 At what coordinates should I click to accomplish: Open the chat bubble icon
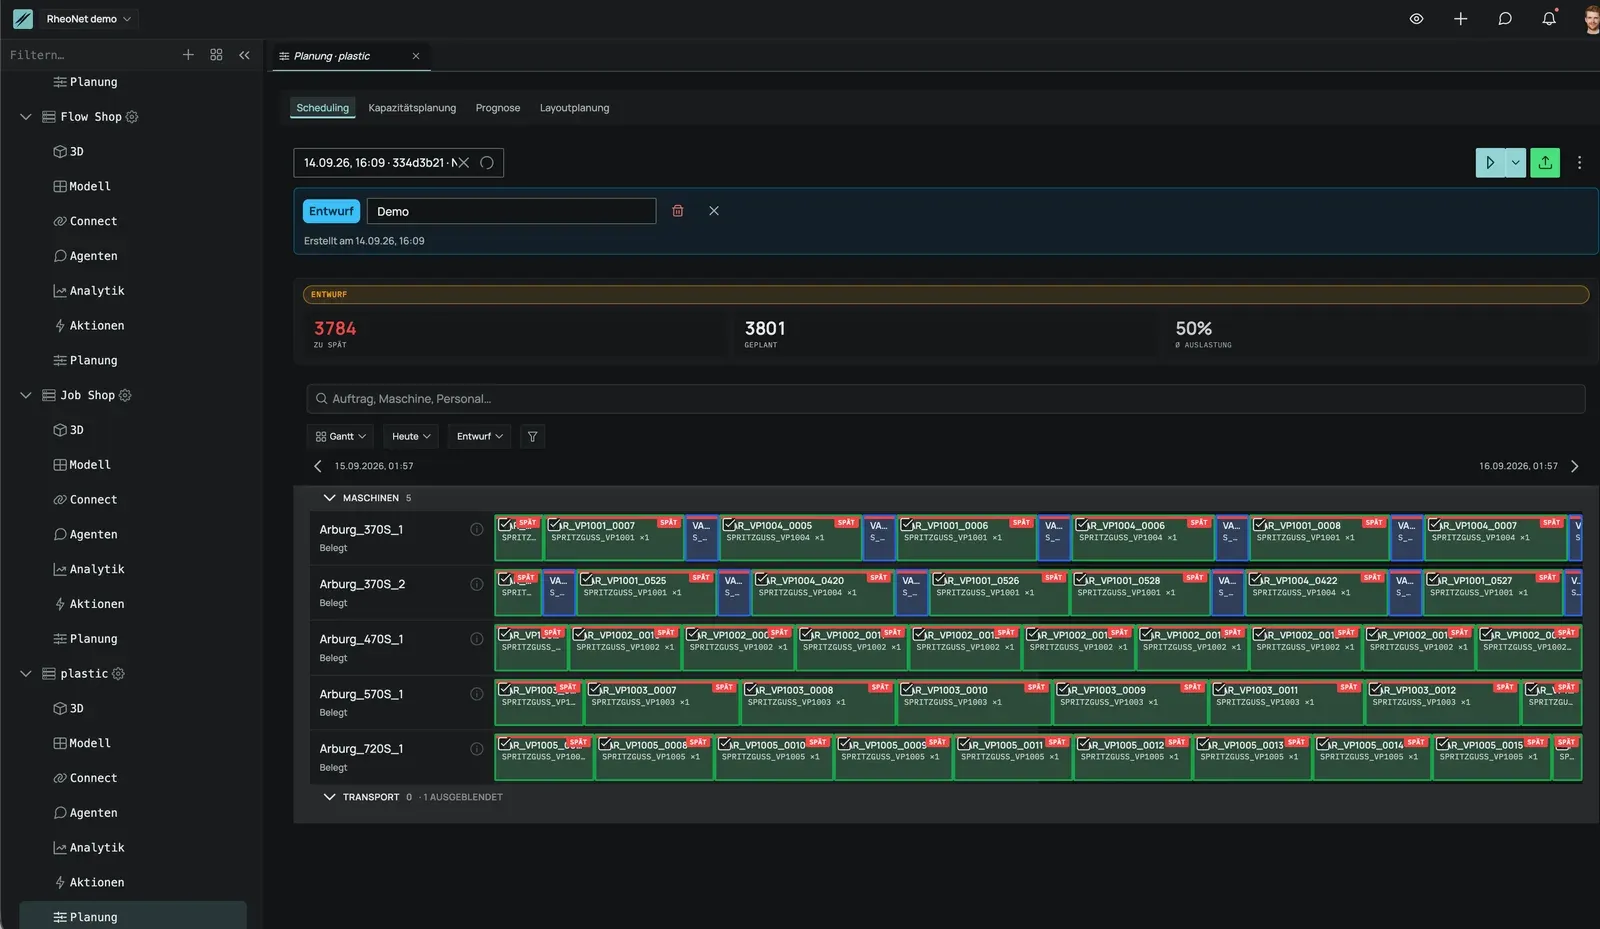[1505, 19]
